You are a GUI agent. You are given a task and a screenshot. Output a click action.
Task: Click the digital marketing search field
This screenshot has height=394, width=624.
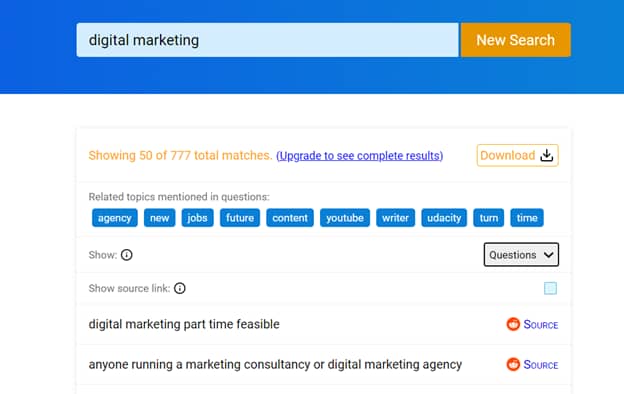pyautogui.click(x=267, y=40)
